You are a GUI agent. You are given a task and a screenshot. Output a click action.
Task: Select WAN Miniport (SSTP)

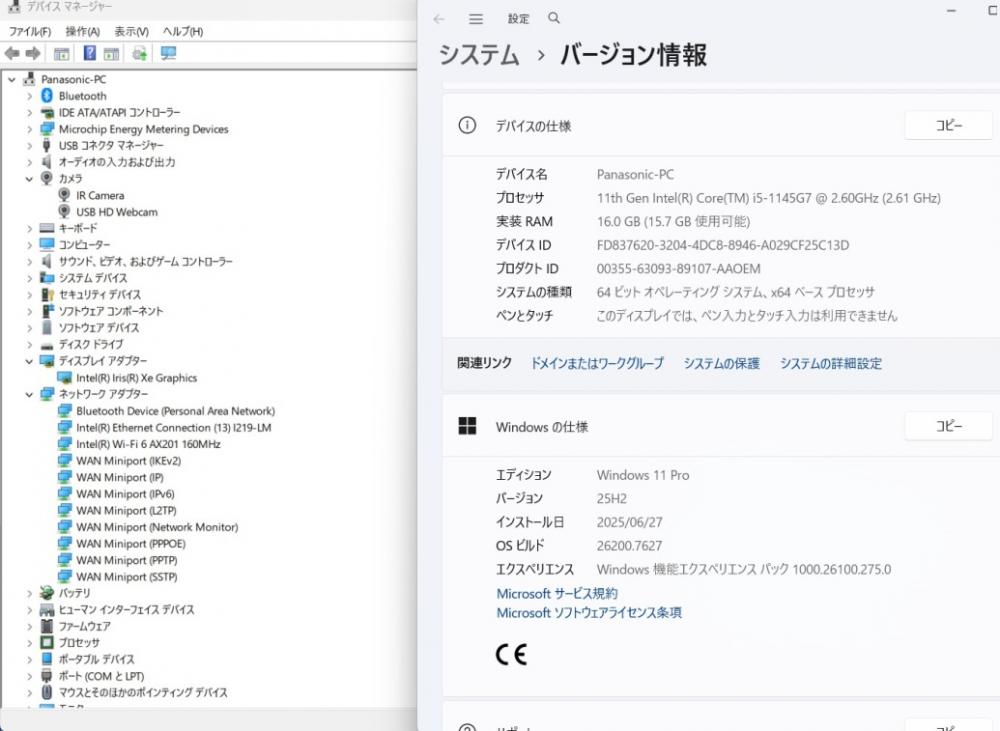tap(126, 577)
